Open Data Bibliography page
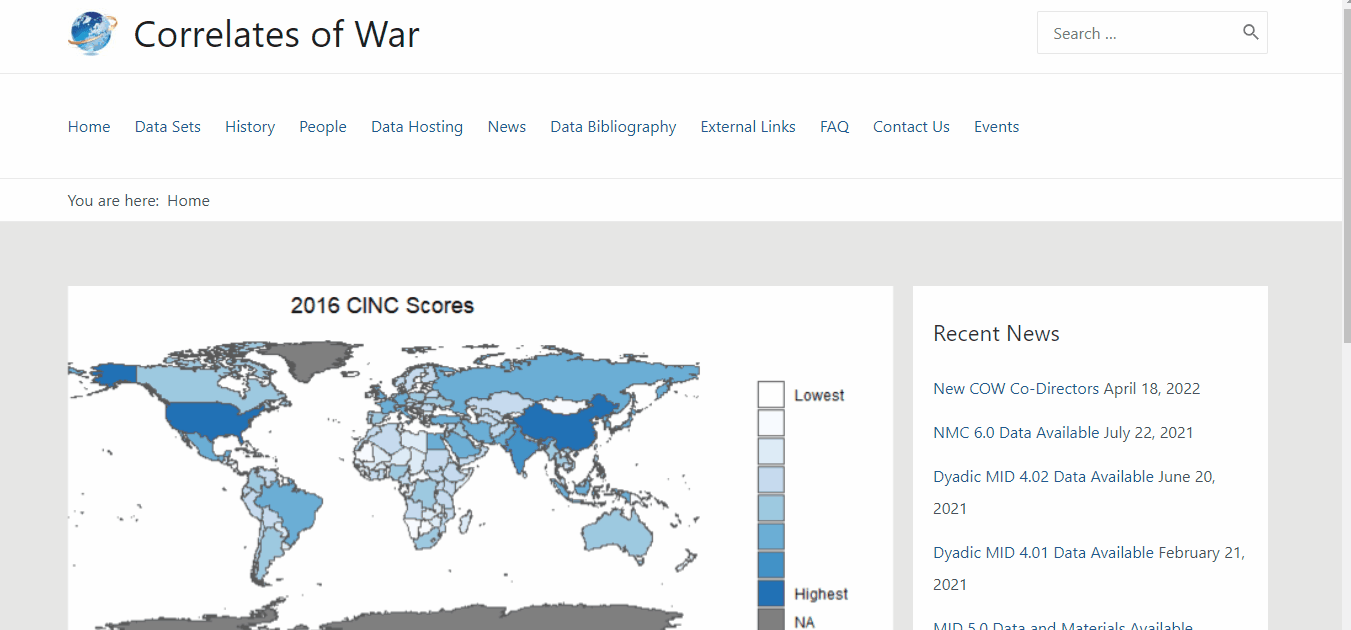The height and width of the screenshot is (630, 1351). click(x=613, y=127)
